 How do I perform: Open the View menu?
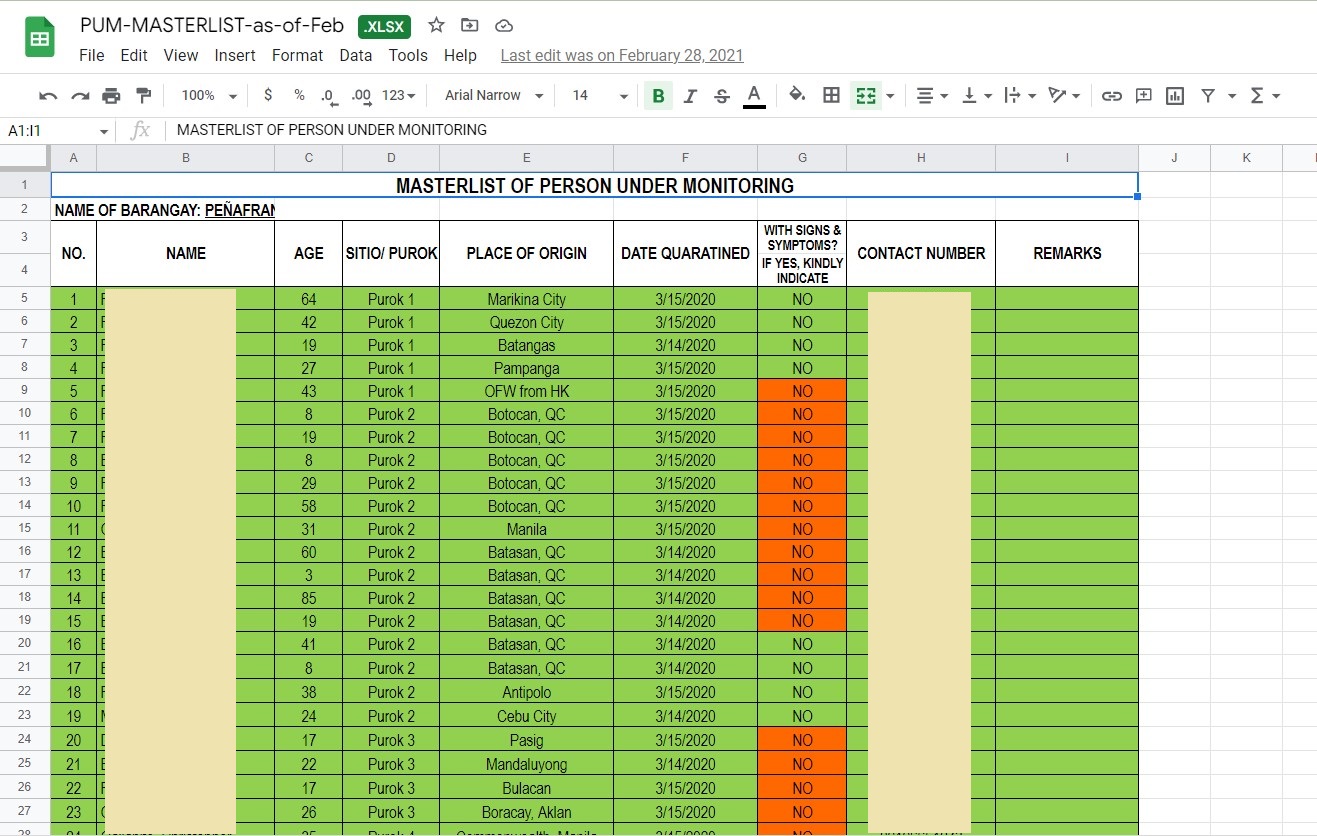click(x=181, y=56)
